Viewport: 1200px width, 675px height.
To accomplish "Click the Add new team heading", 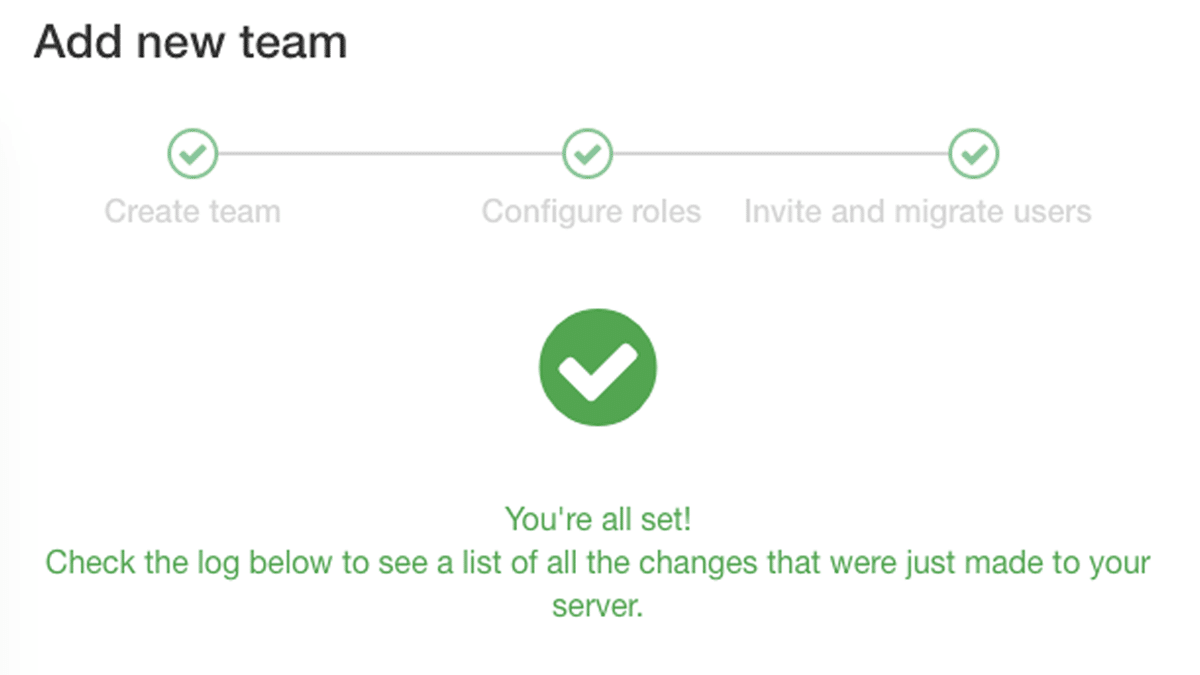I will (191, 43).
